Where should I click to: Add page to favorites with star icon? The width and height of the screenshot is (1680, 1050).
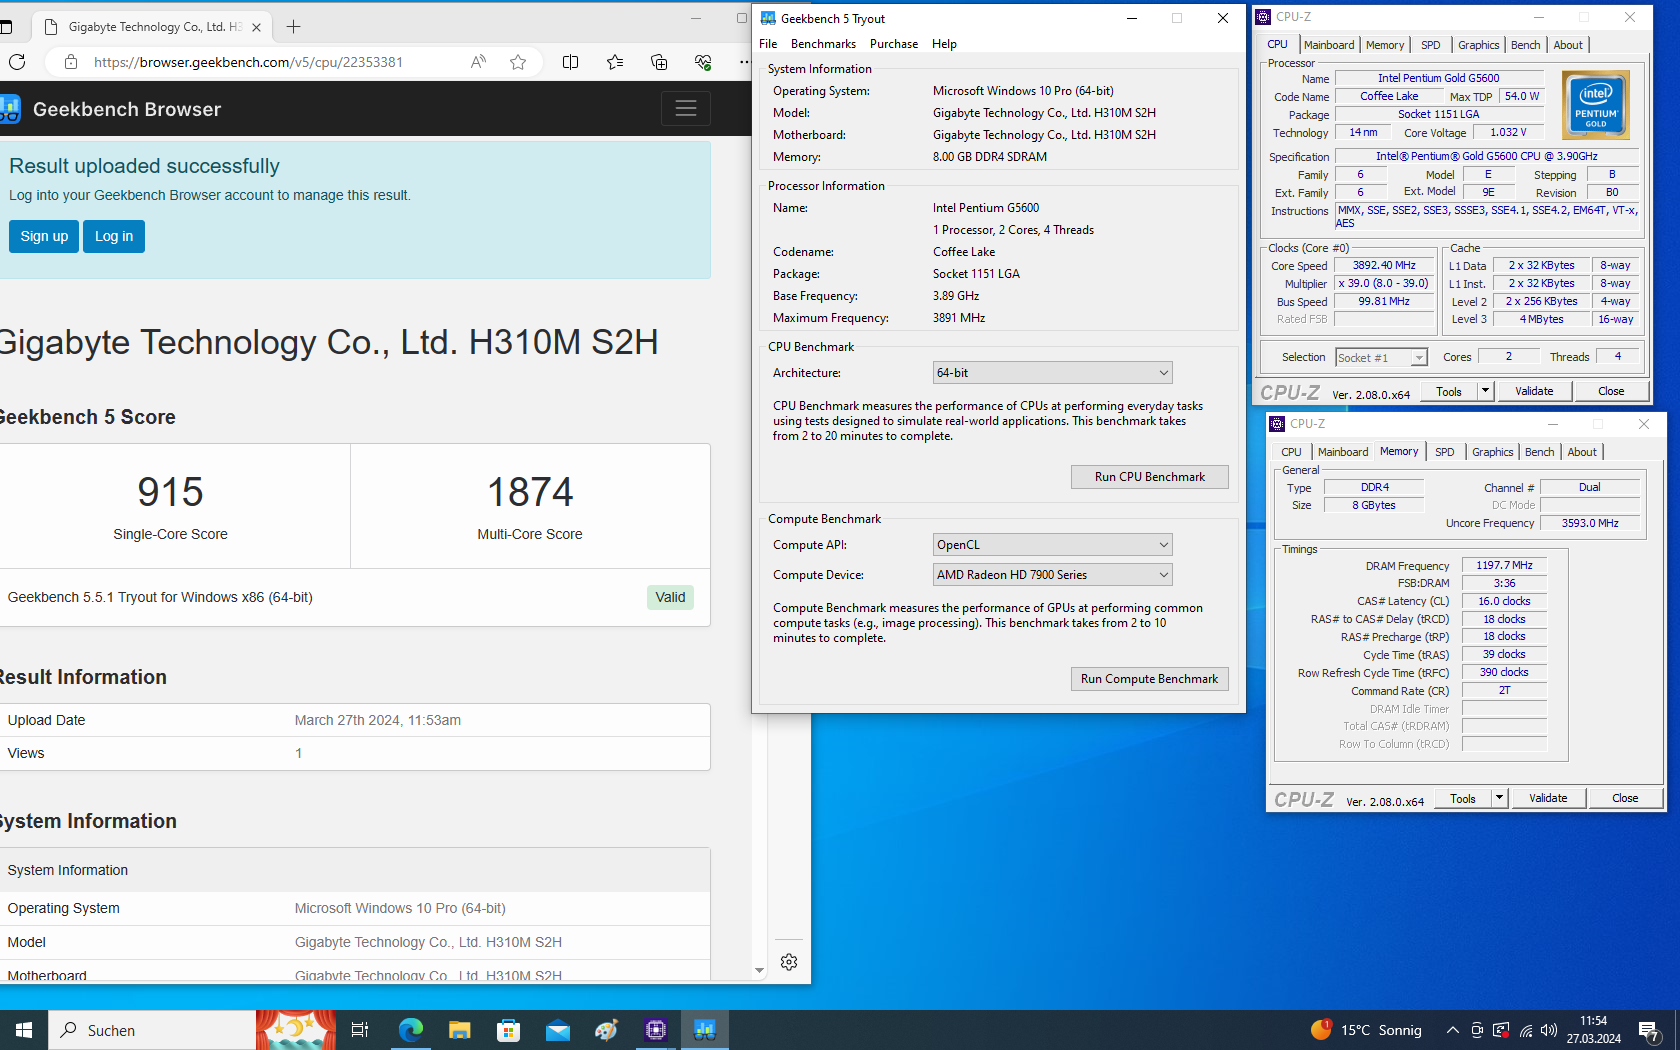point(517,62)
